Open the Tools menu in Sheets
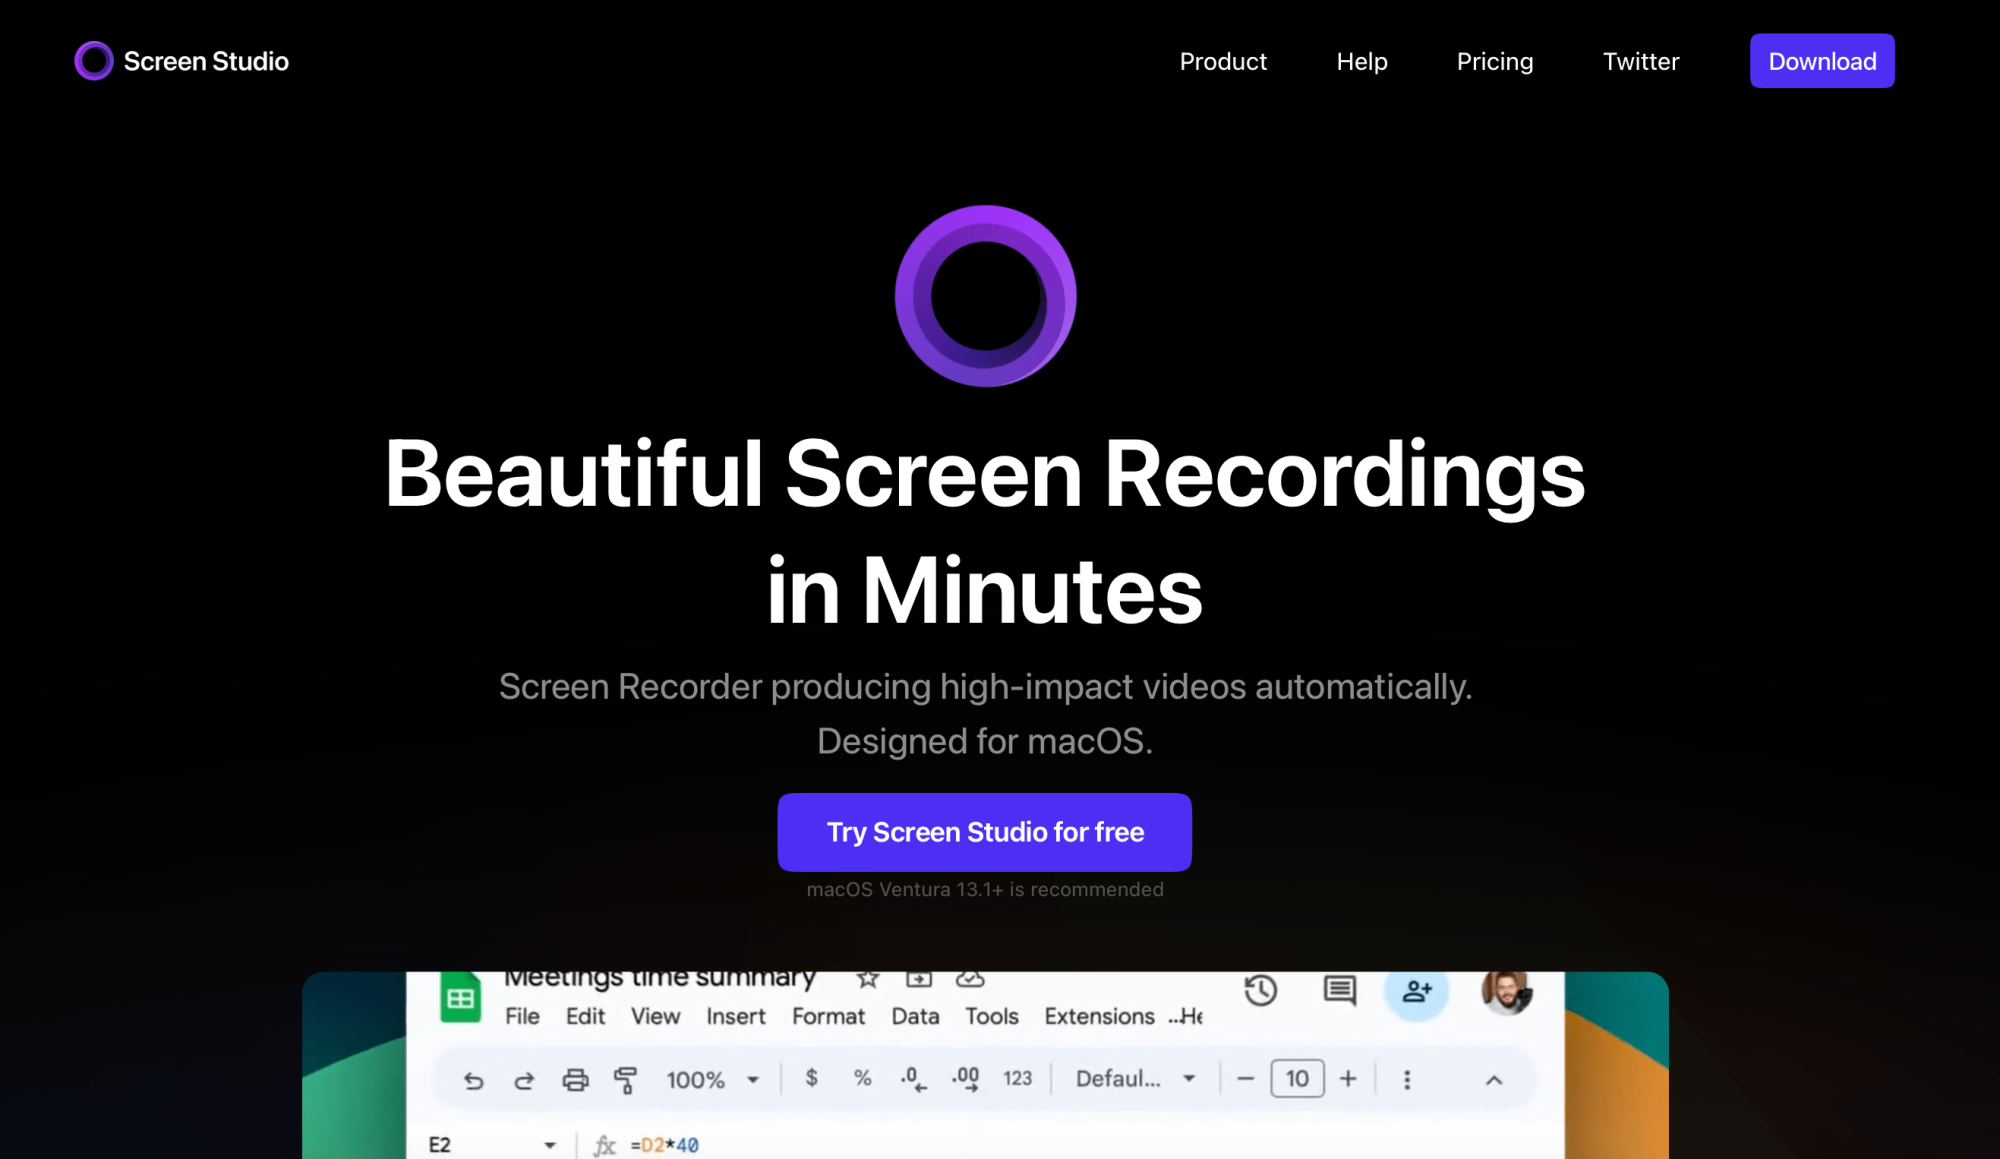2000x1159 pixels. click(x=991, y=1016)
